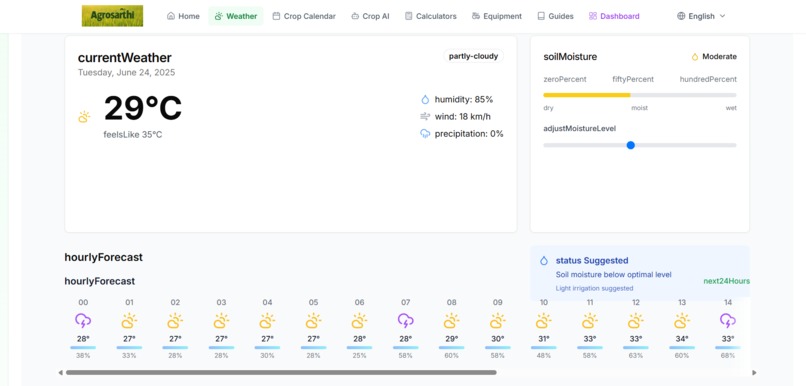Click the scrollbar left arrow
This screenshot has height=386, width=806.
[x=61, y=373]
